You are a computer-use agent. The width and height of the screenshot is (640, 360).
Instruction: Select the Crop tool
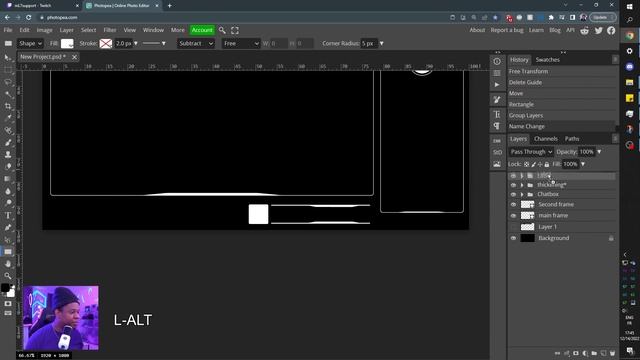click(8, 106)
